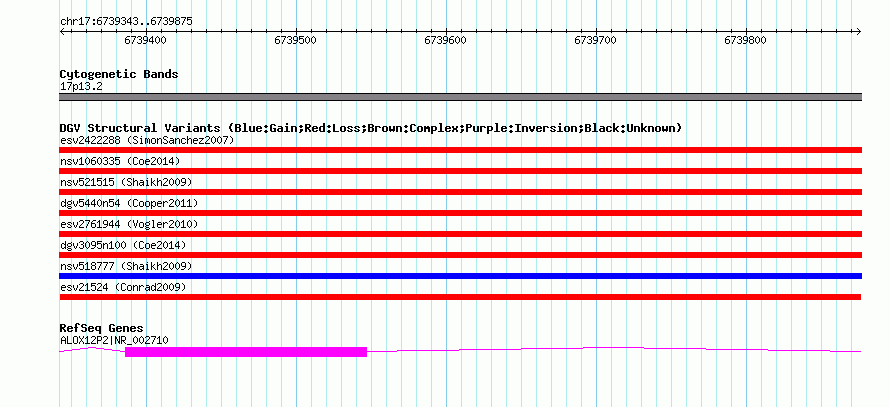Click the nsv521515 (Shaikh2009) label

(126, 182)
